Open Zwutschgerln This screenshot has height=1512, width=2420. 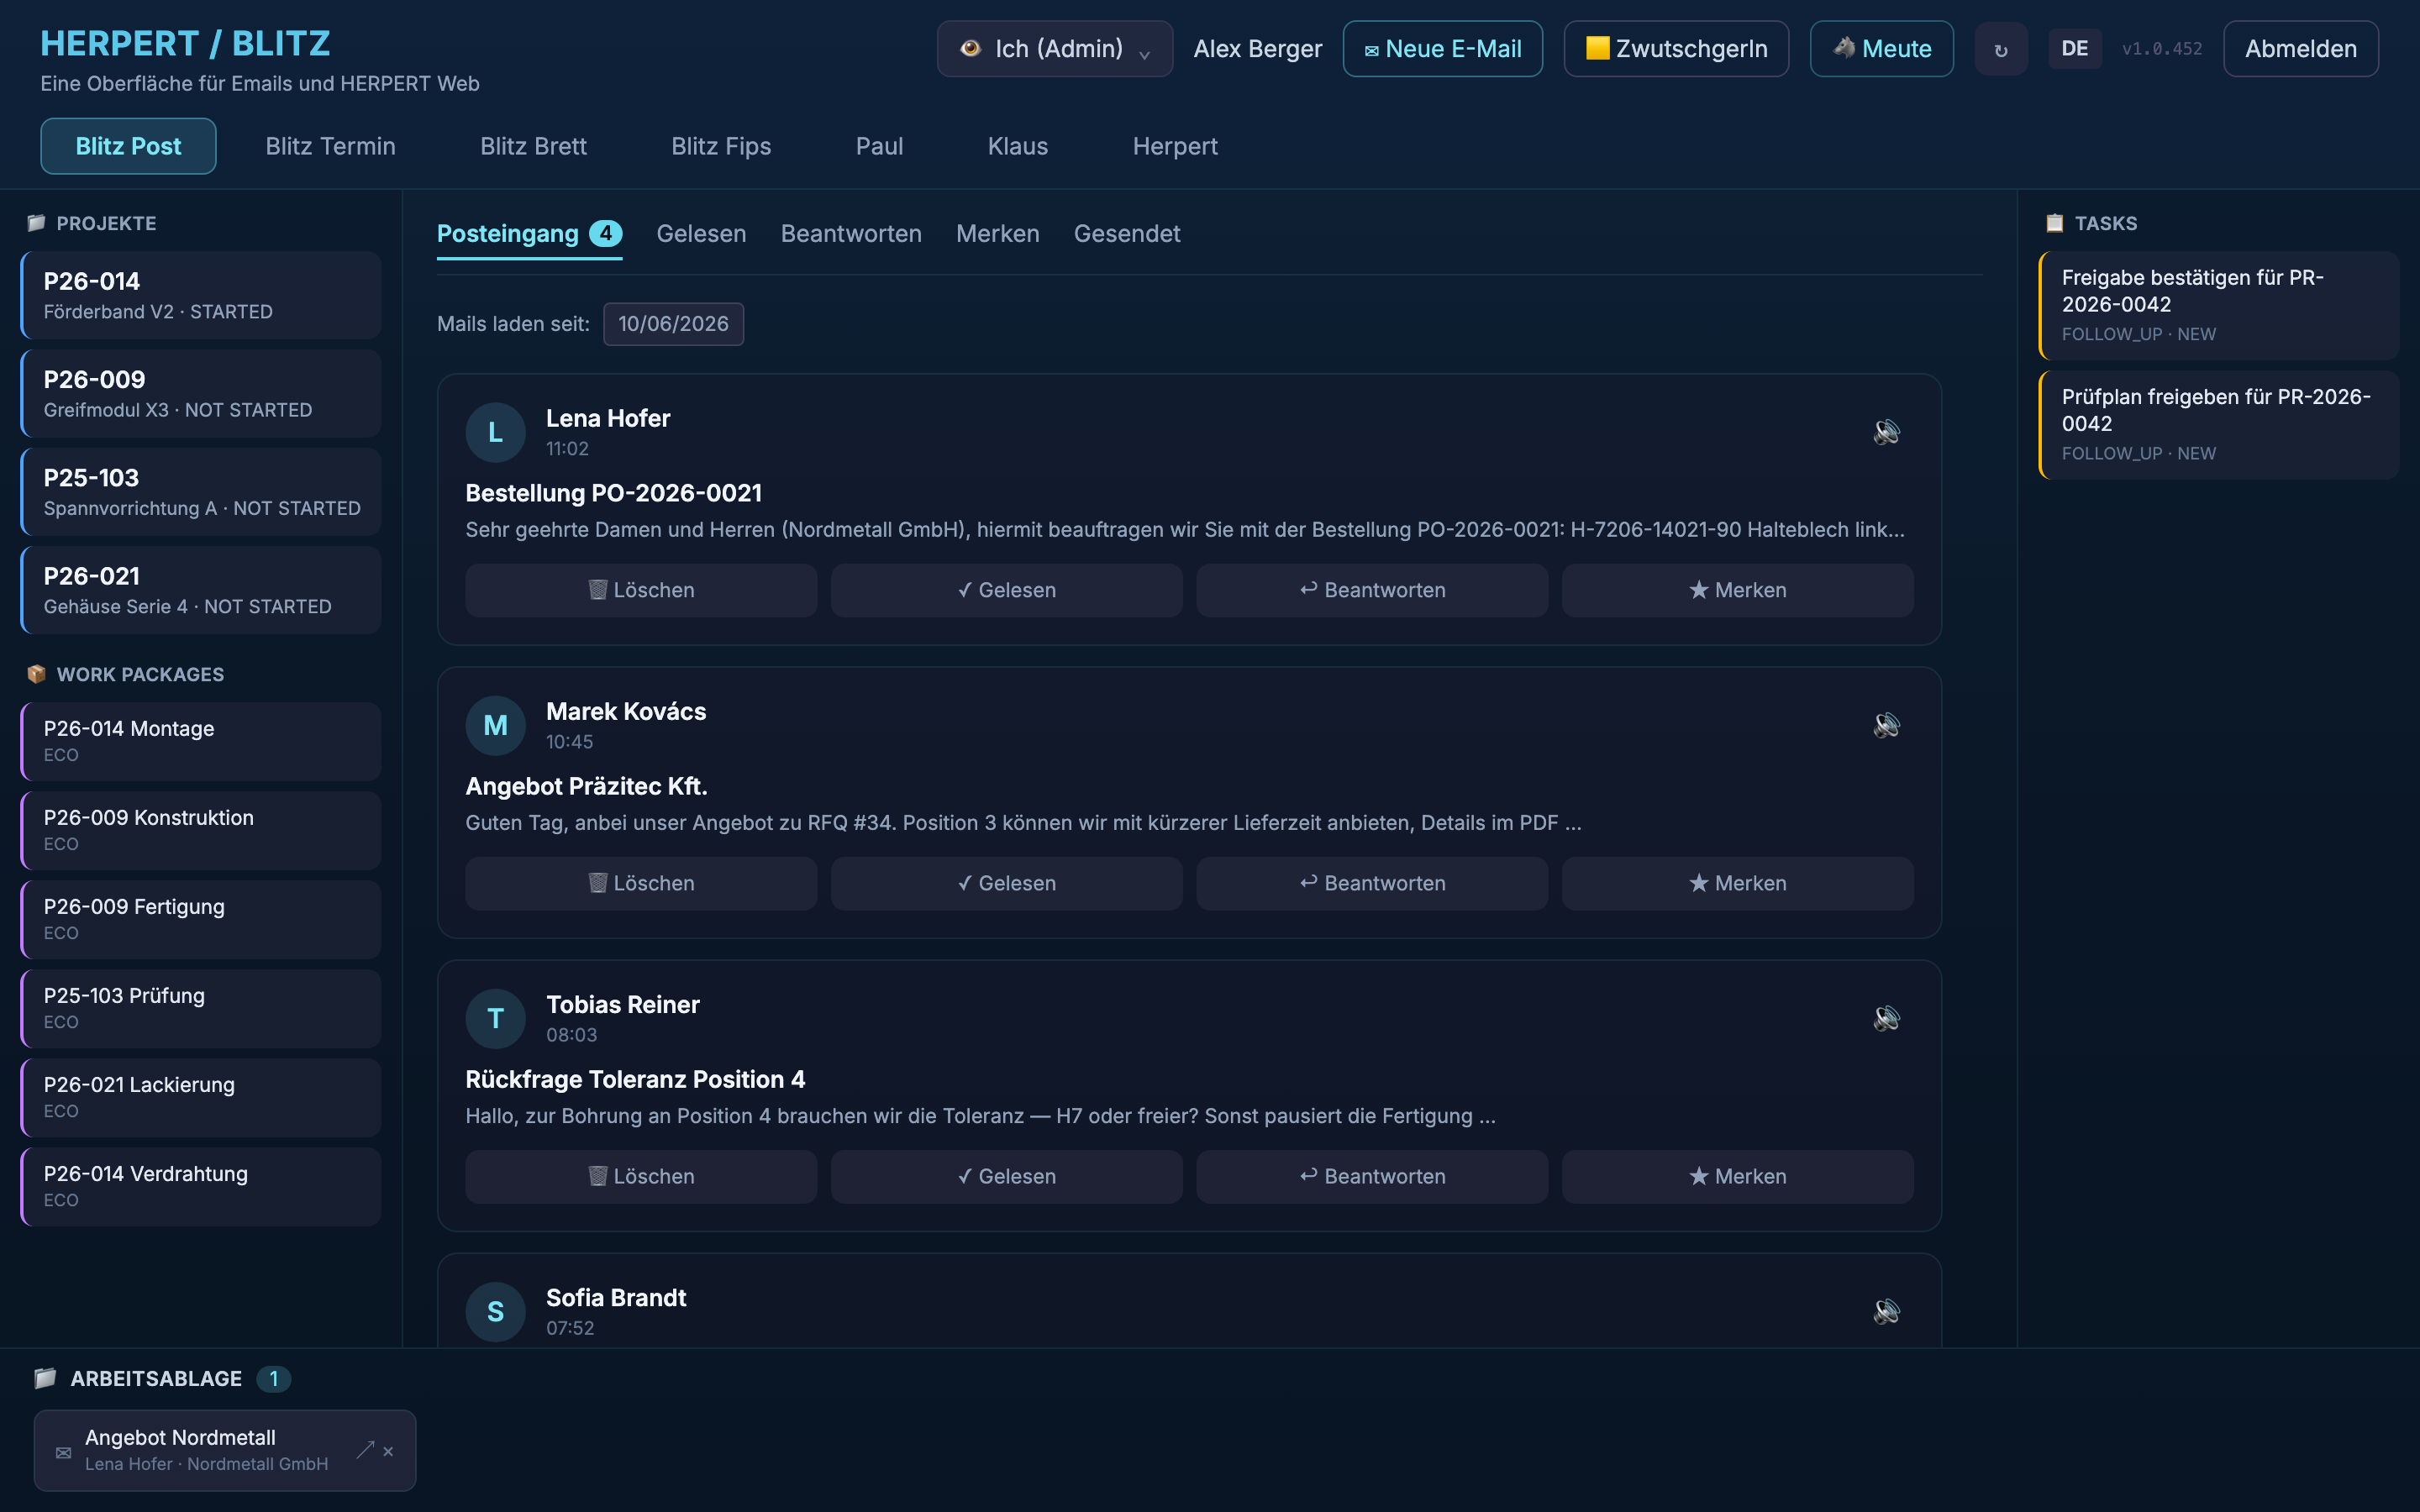click(x=1676, y=49)
